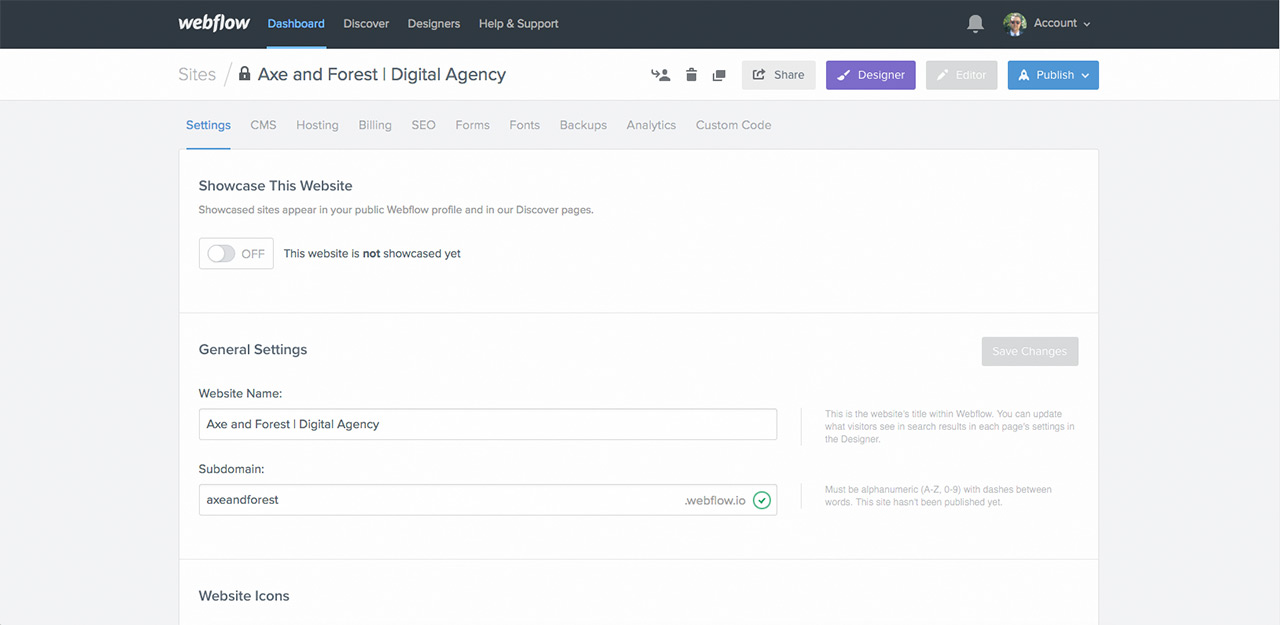Go to Dashboard in top navigation
Screen dimensions: 1280x625
pyautogui.click(x=296, y=23)
